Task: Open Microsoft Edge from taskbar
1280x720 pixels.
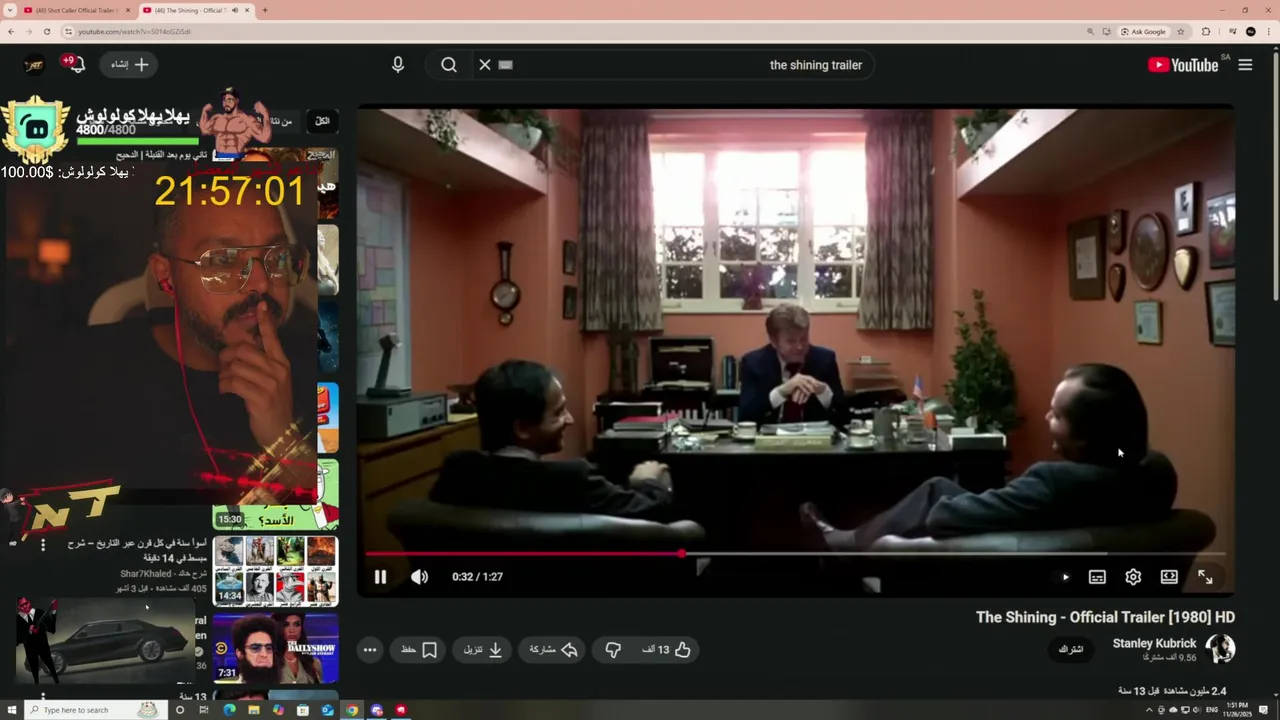Action: 229,710
